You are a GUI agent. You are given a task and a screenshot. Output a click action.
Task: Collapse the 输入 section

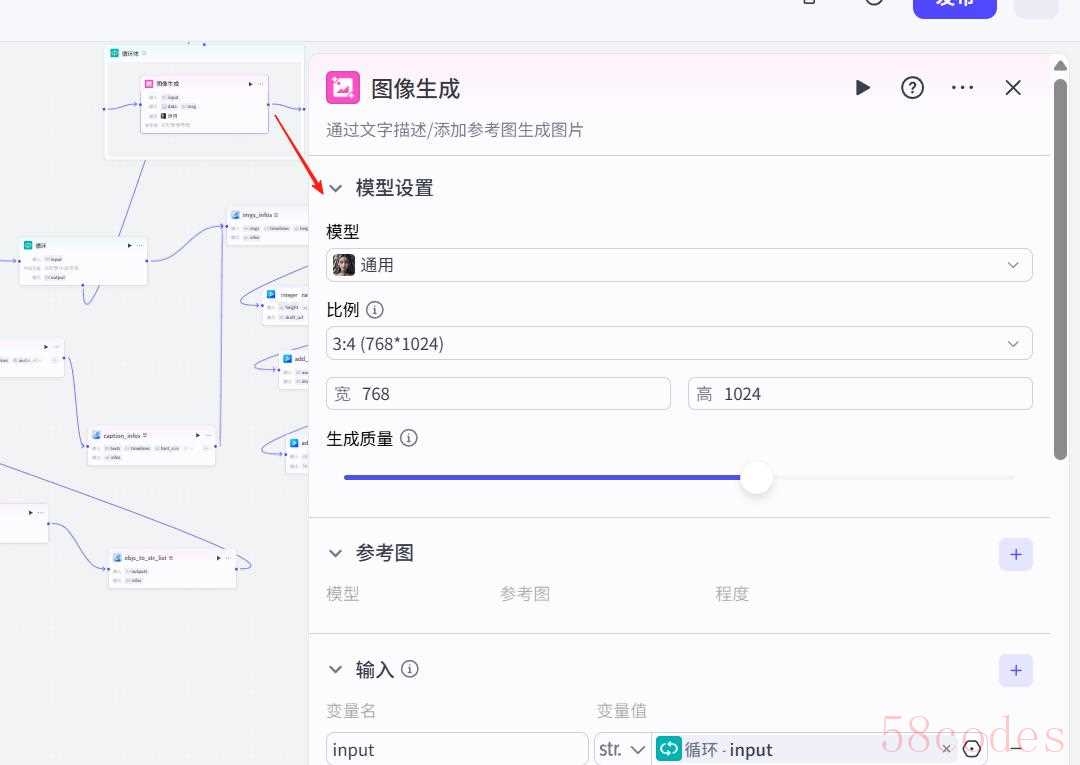click(336, 669)
